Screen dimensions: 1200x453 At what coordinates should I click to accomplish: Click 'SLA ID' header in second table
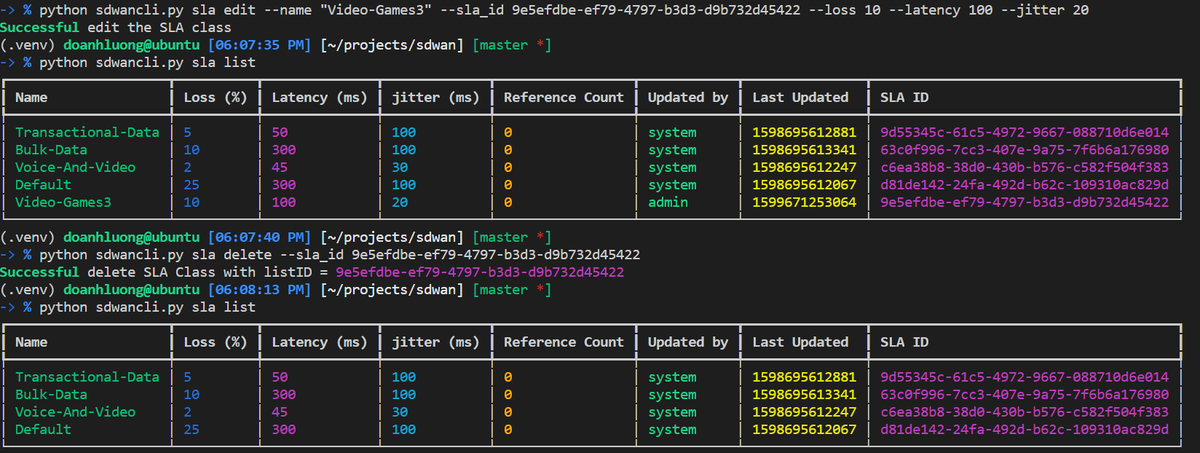click(x=904, y=342)
